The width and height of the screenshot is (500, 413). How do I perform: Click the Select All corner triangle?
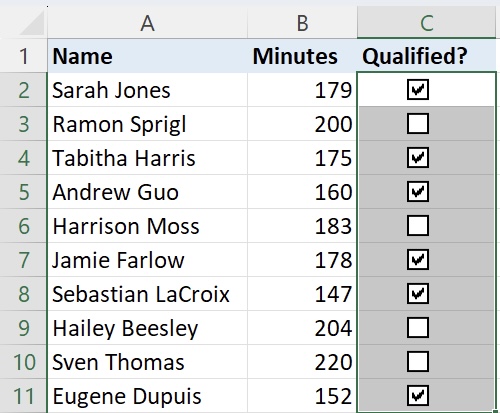tap(32, 23)
